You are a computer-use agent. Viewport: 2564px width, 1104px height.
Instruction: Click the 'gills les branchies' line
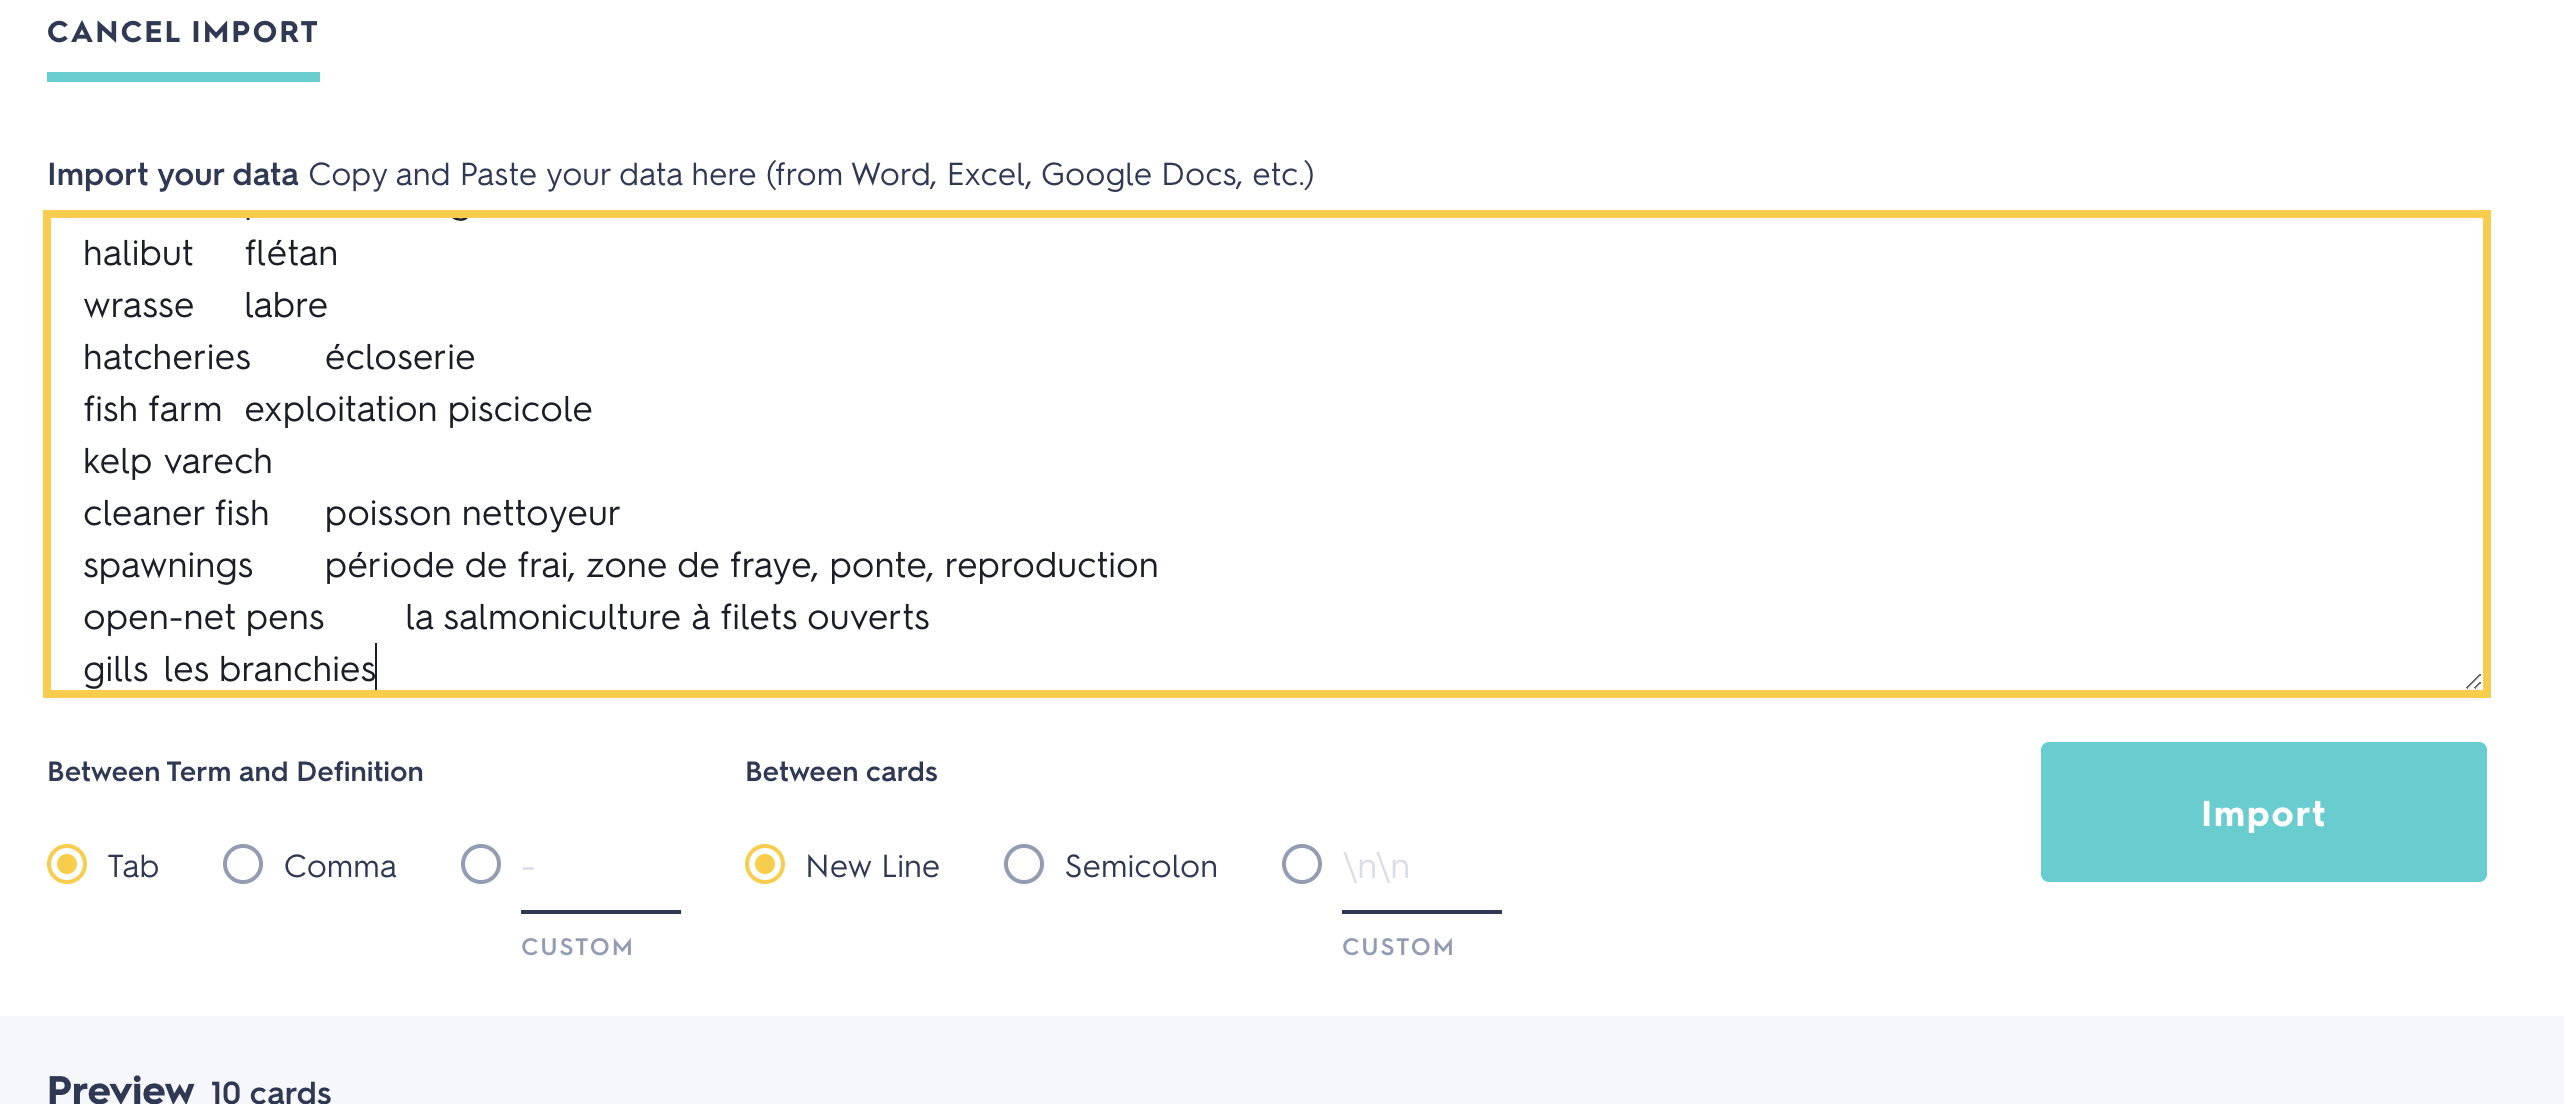(230, 669)
